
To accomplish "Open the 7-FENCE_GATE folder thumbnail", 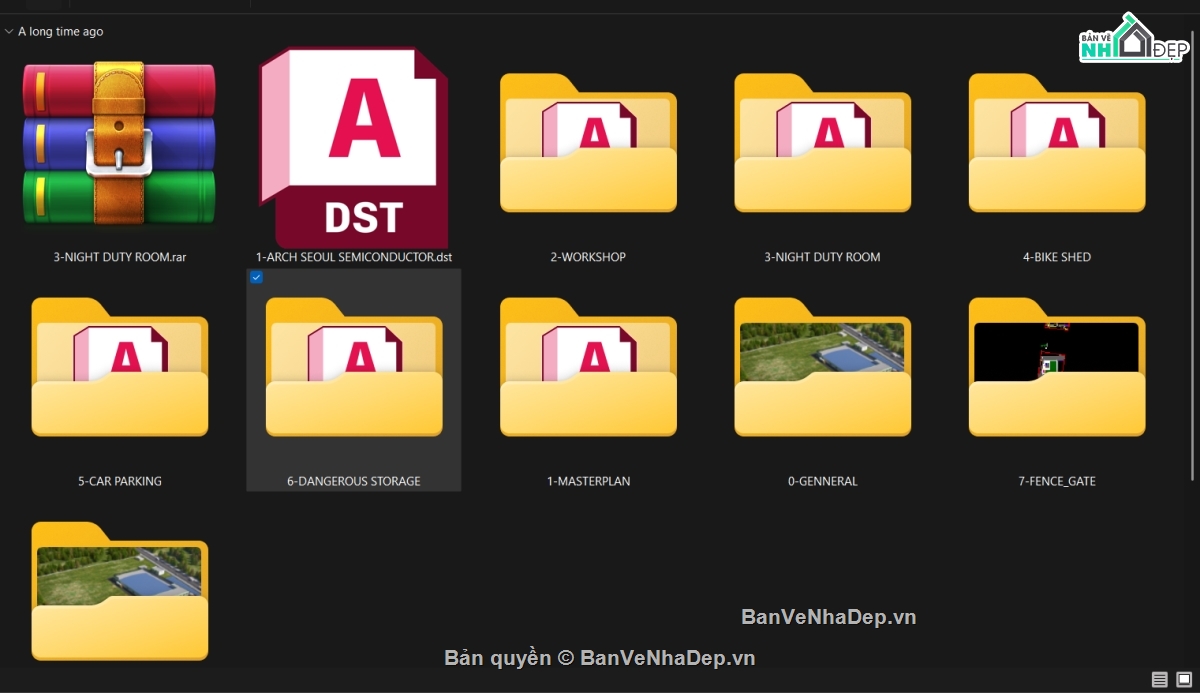I will 1057,367.
